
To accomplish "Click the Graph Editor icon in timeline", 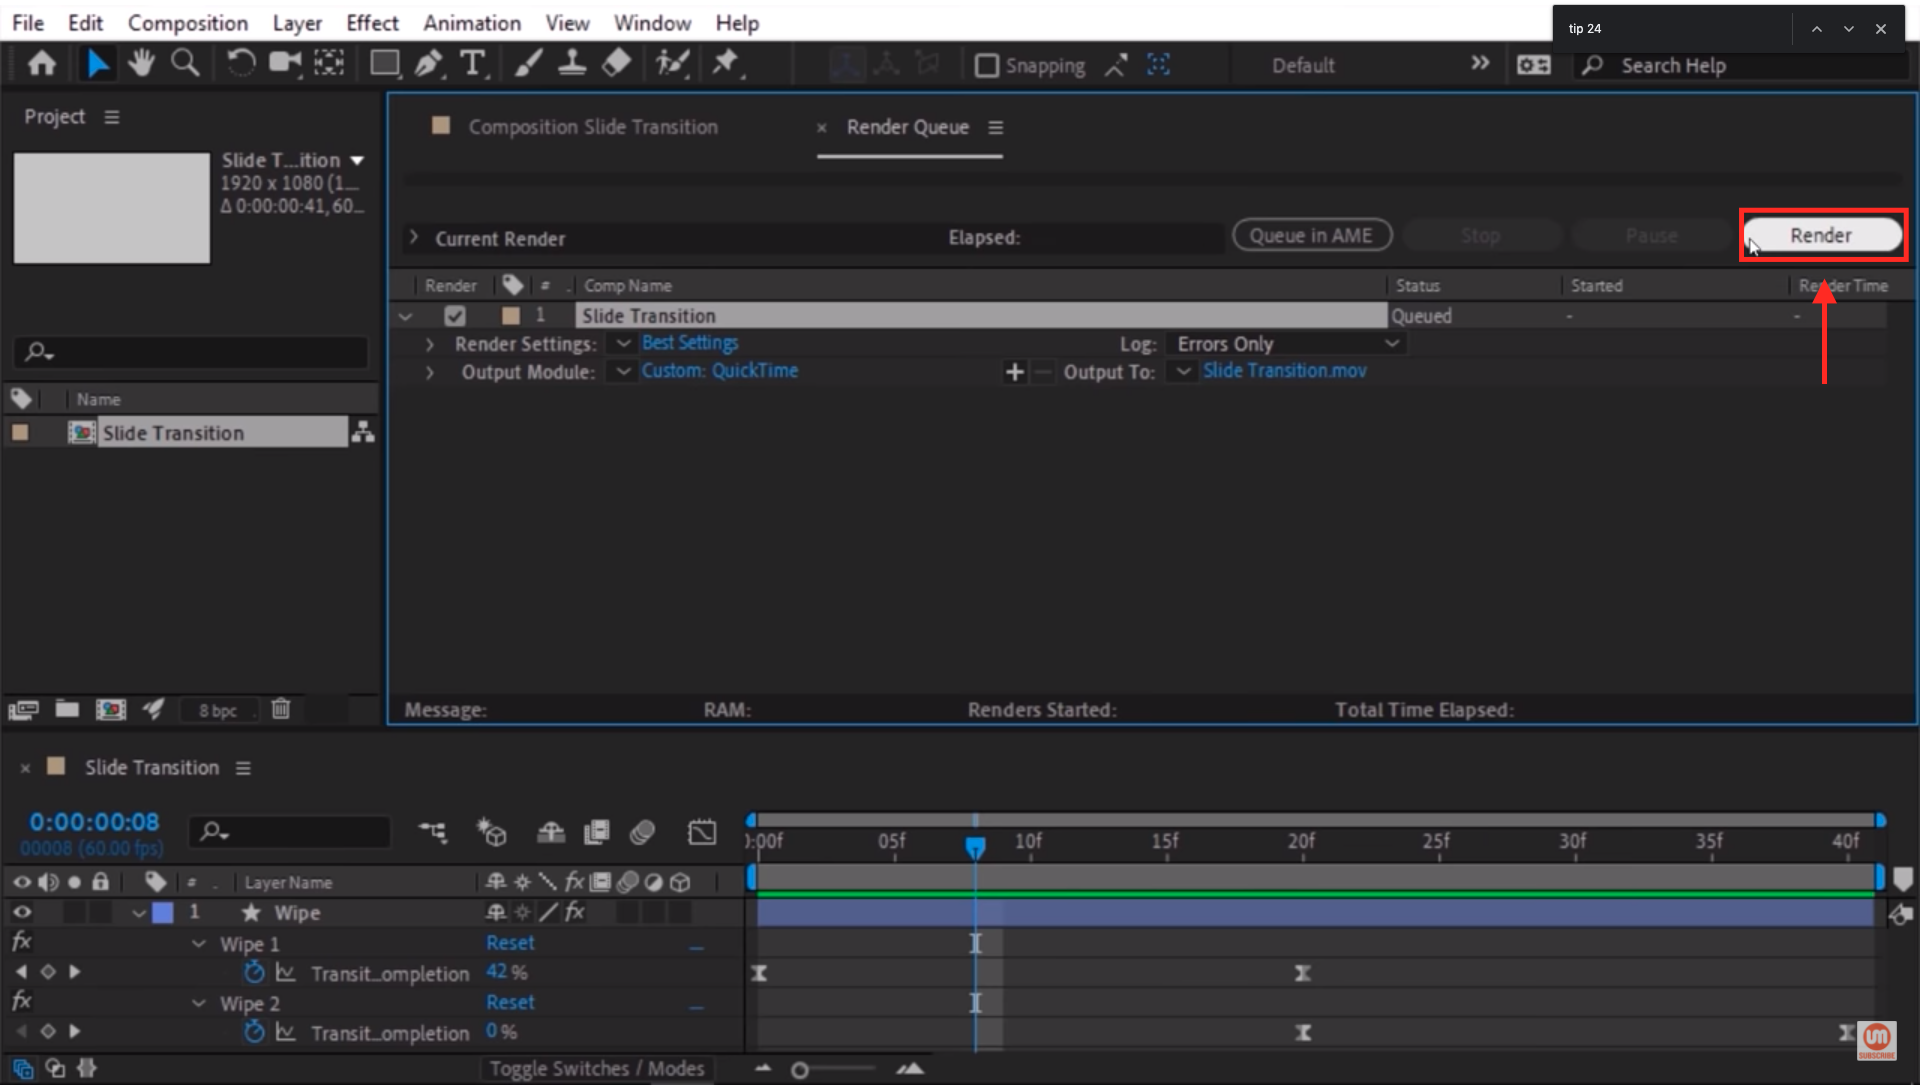I will click(x=702, y=832).
